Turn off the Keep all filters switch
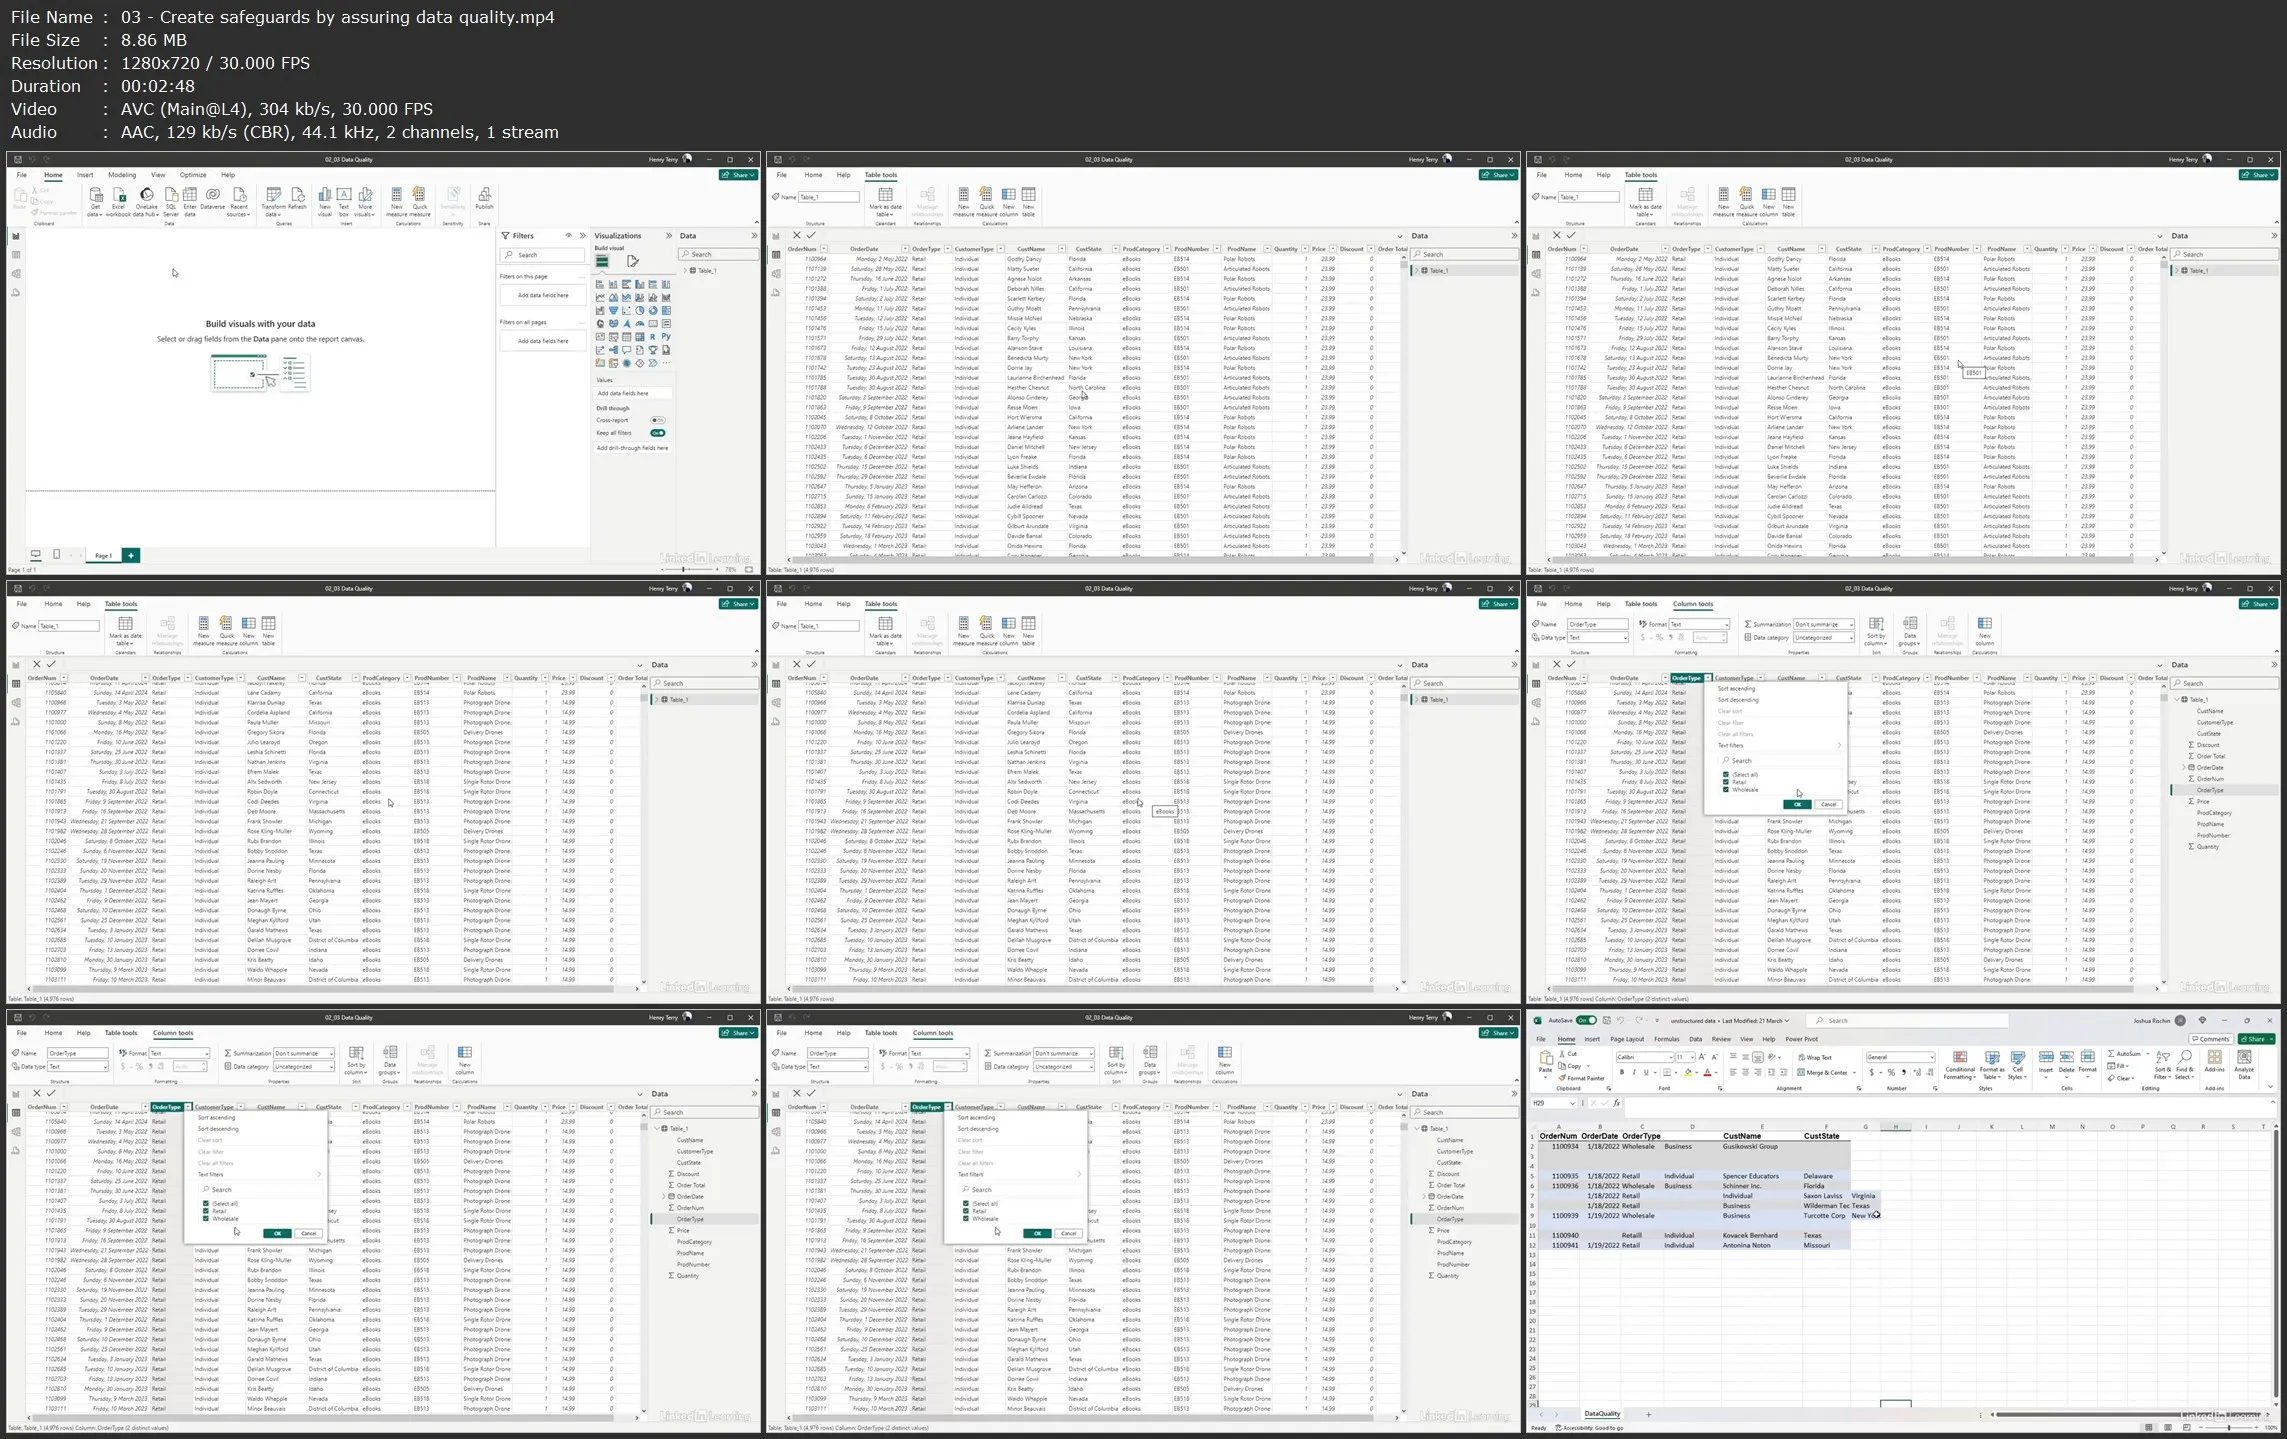 click(657, 433)
